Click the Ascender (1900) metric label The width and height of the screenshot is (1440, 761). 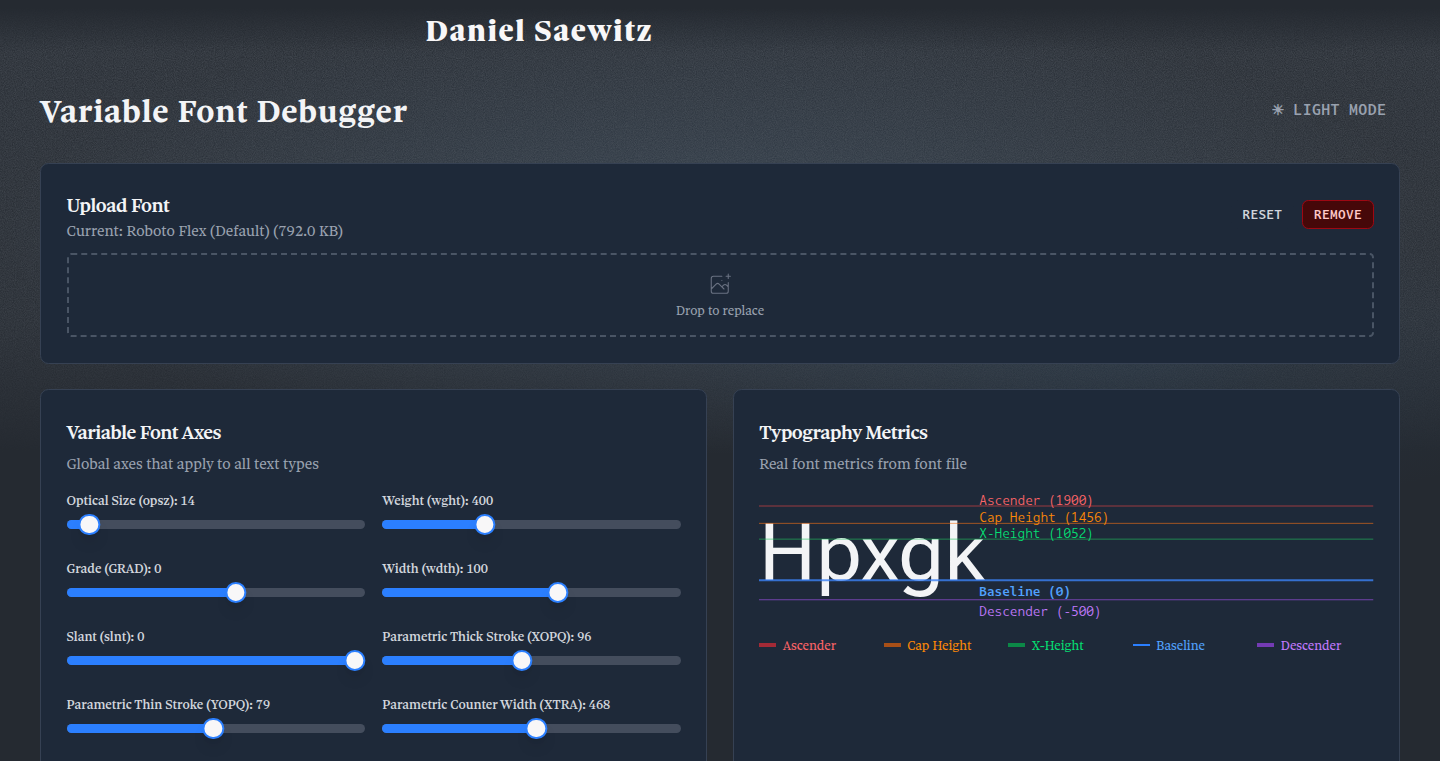[x=1036, y=500]
